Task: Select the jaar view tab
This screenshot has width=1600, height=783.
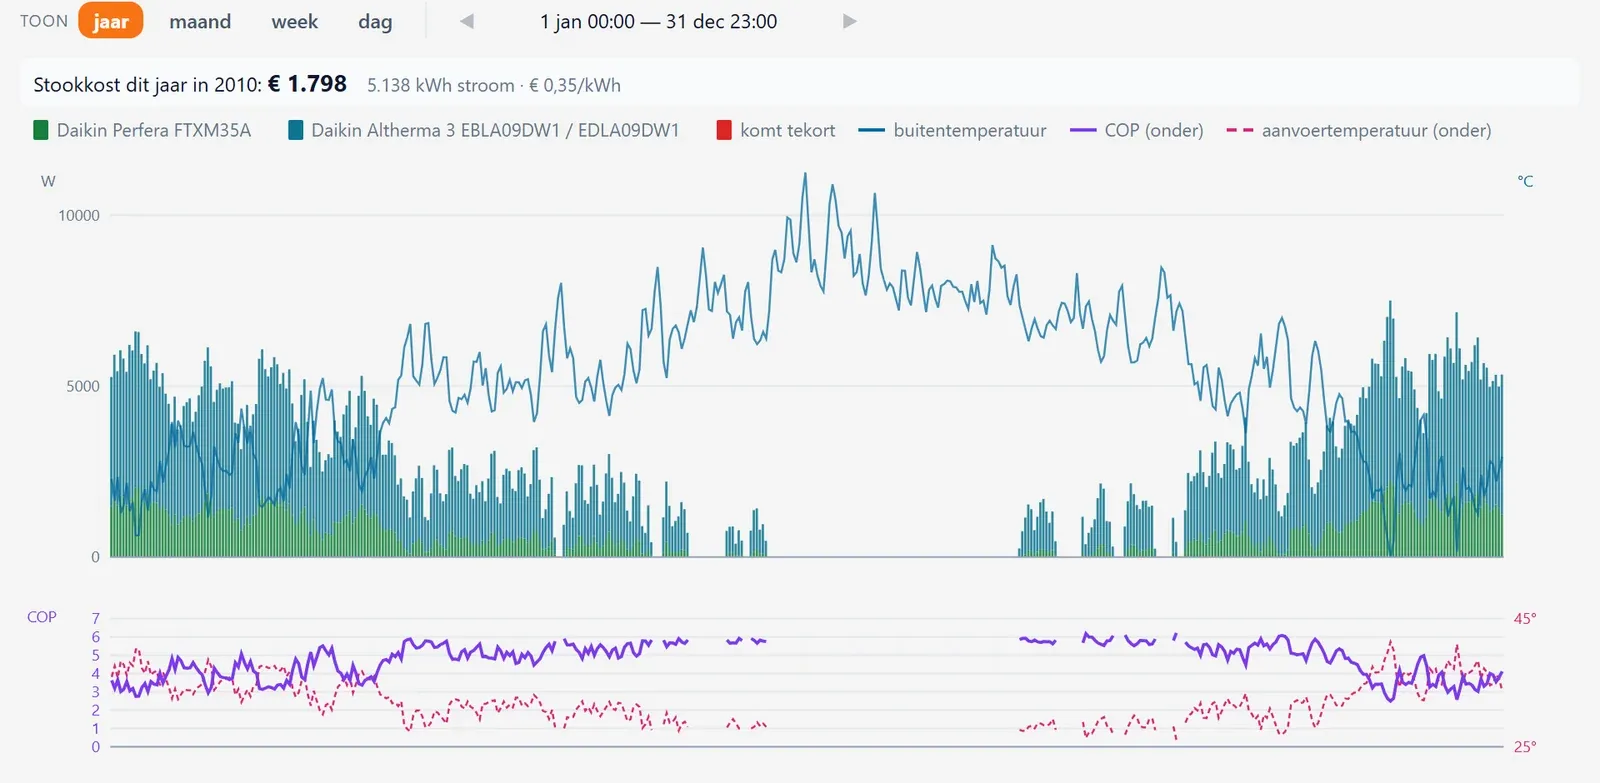Action: [x=111, y=21]
